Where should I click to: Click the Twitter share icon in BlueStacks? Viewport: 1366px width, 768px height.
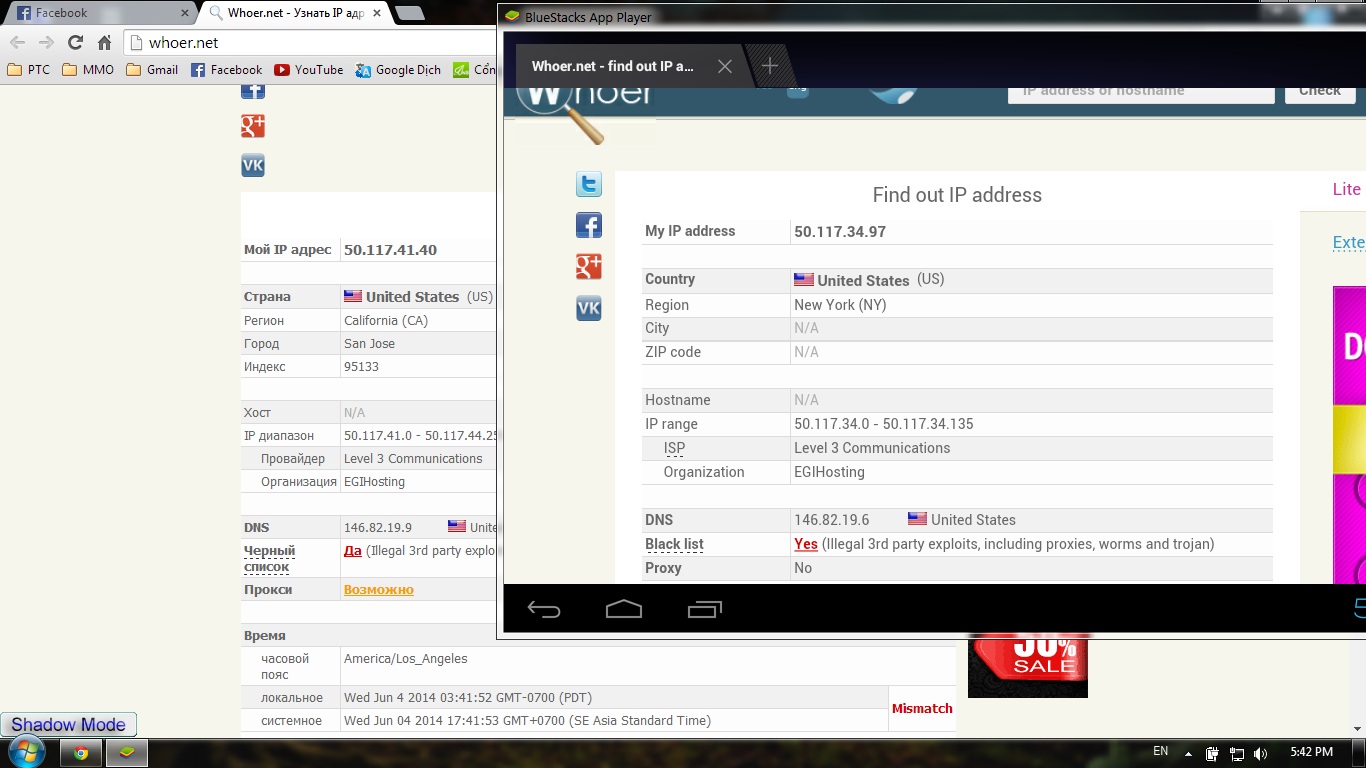coord(589,184)
